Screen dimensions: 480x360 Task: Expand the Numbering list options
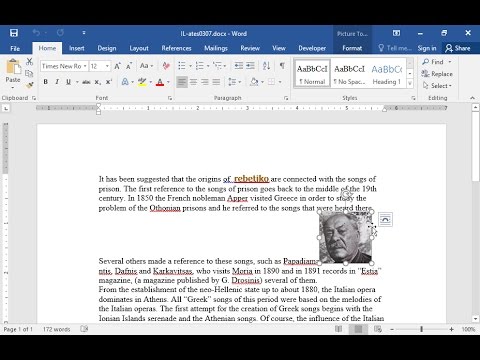pyautogui.click(x=208, y=66)
